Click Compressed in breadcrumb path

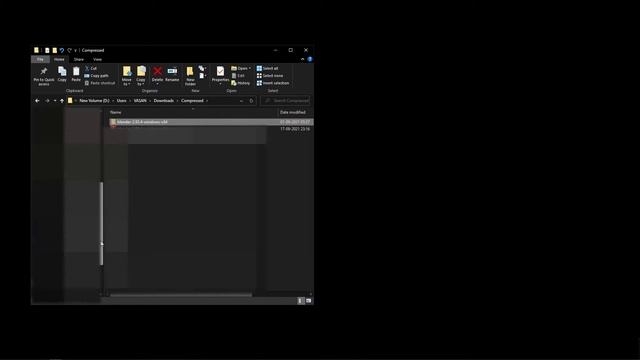pyautogui.click(x=192, y=100)
